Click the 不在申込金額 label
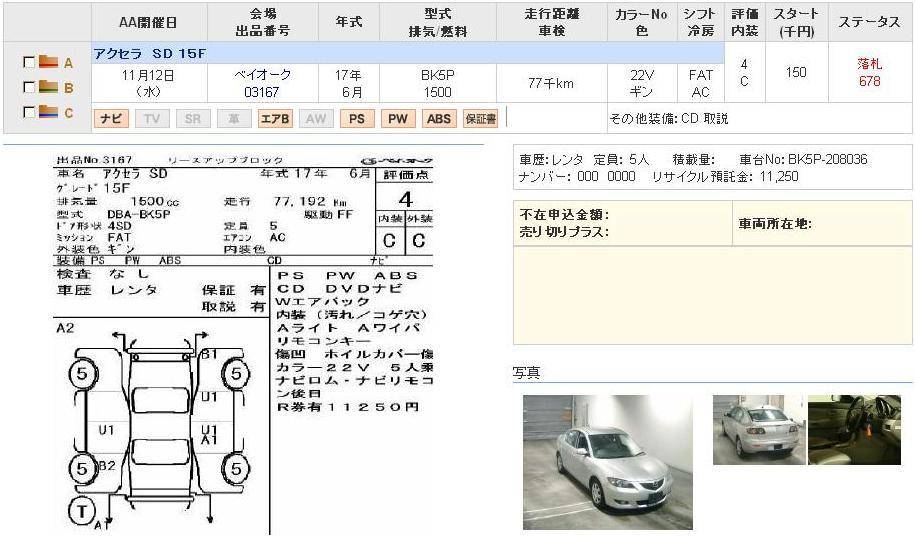The height and width of the screenshot is (542, 915). 564,215
